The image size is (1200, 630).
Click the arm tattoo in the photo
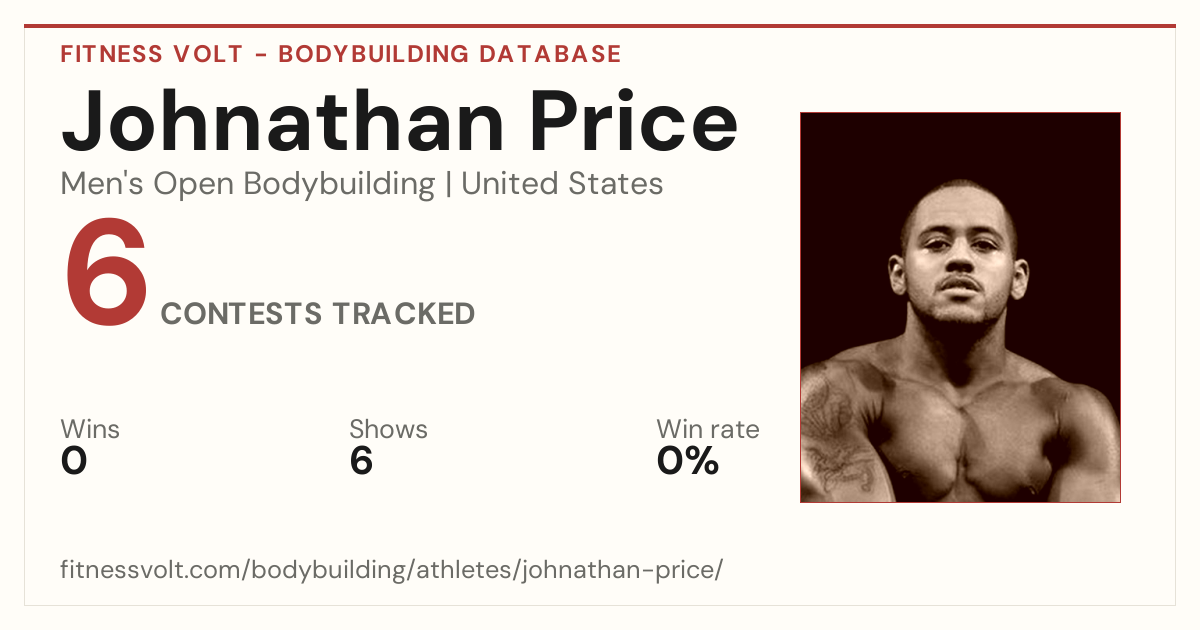click(x=833, y=430)
